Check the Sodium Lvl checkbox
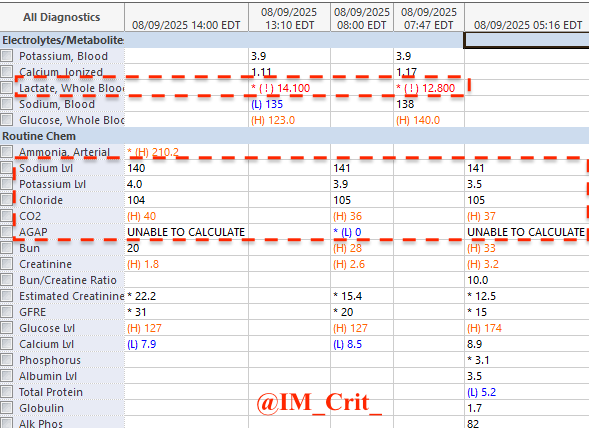Image resolution: width=589 pixels, height=428 pixels. [6, 168]
